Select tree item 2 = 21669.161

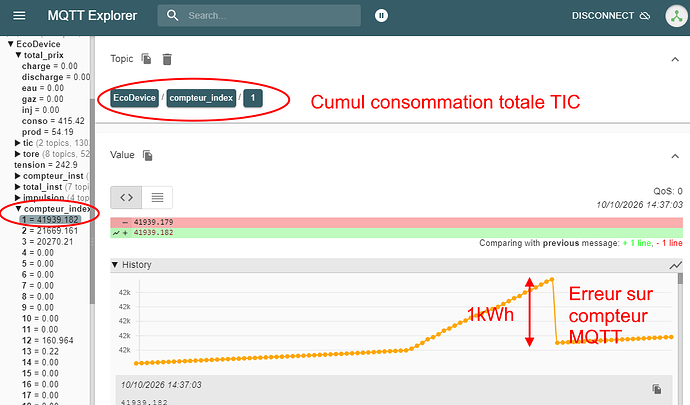(x=50, y=231)
